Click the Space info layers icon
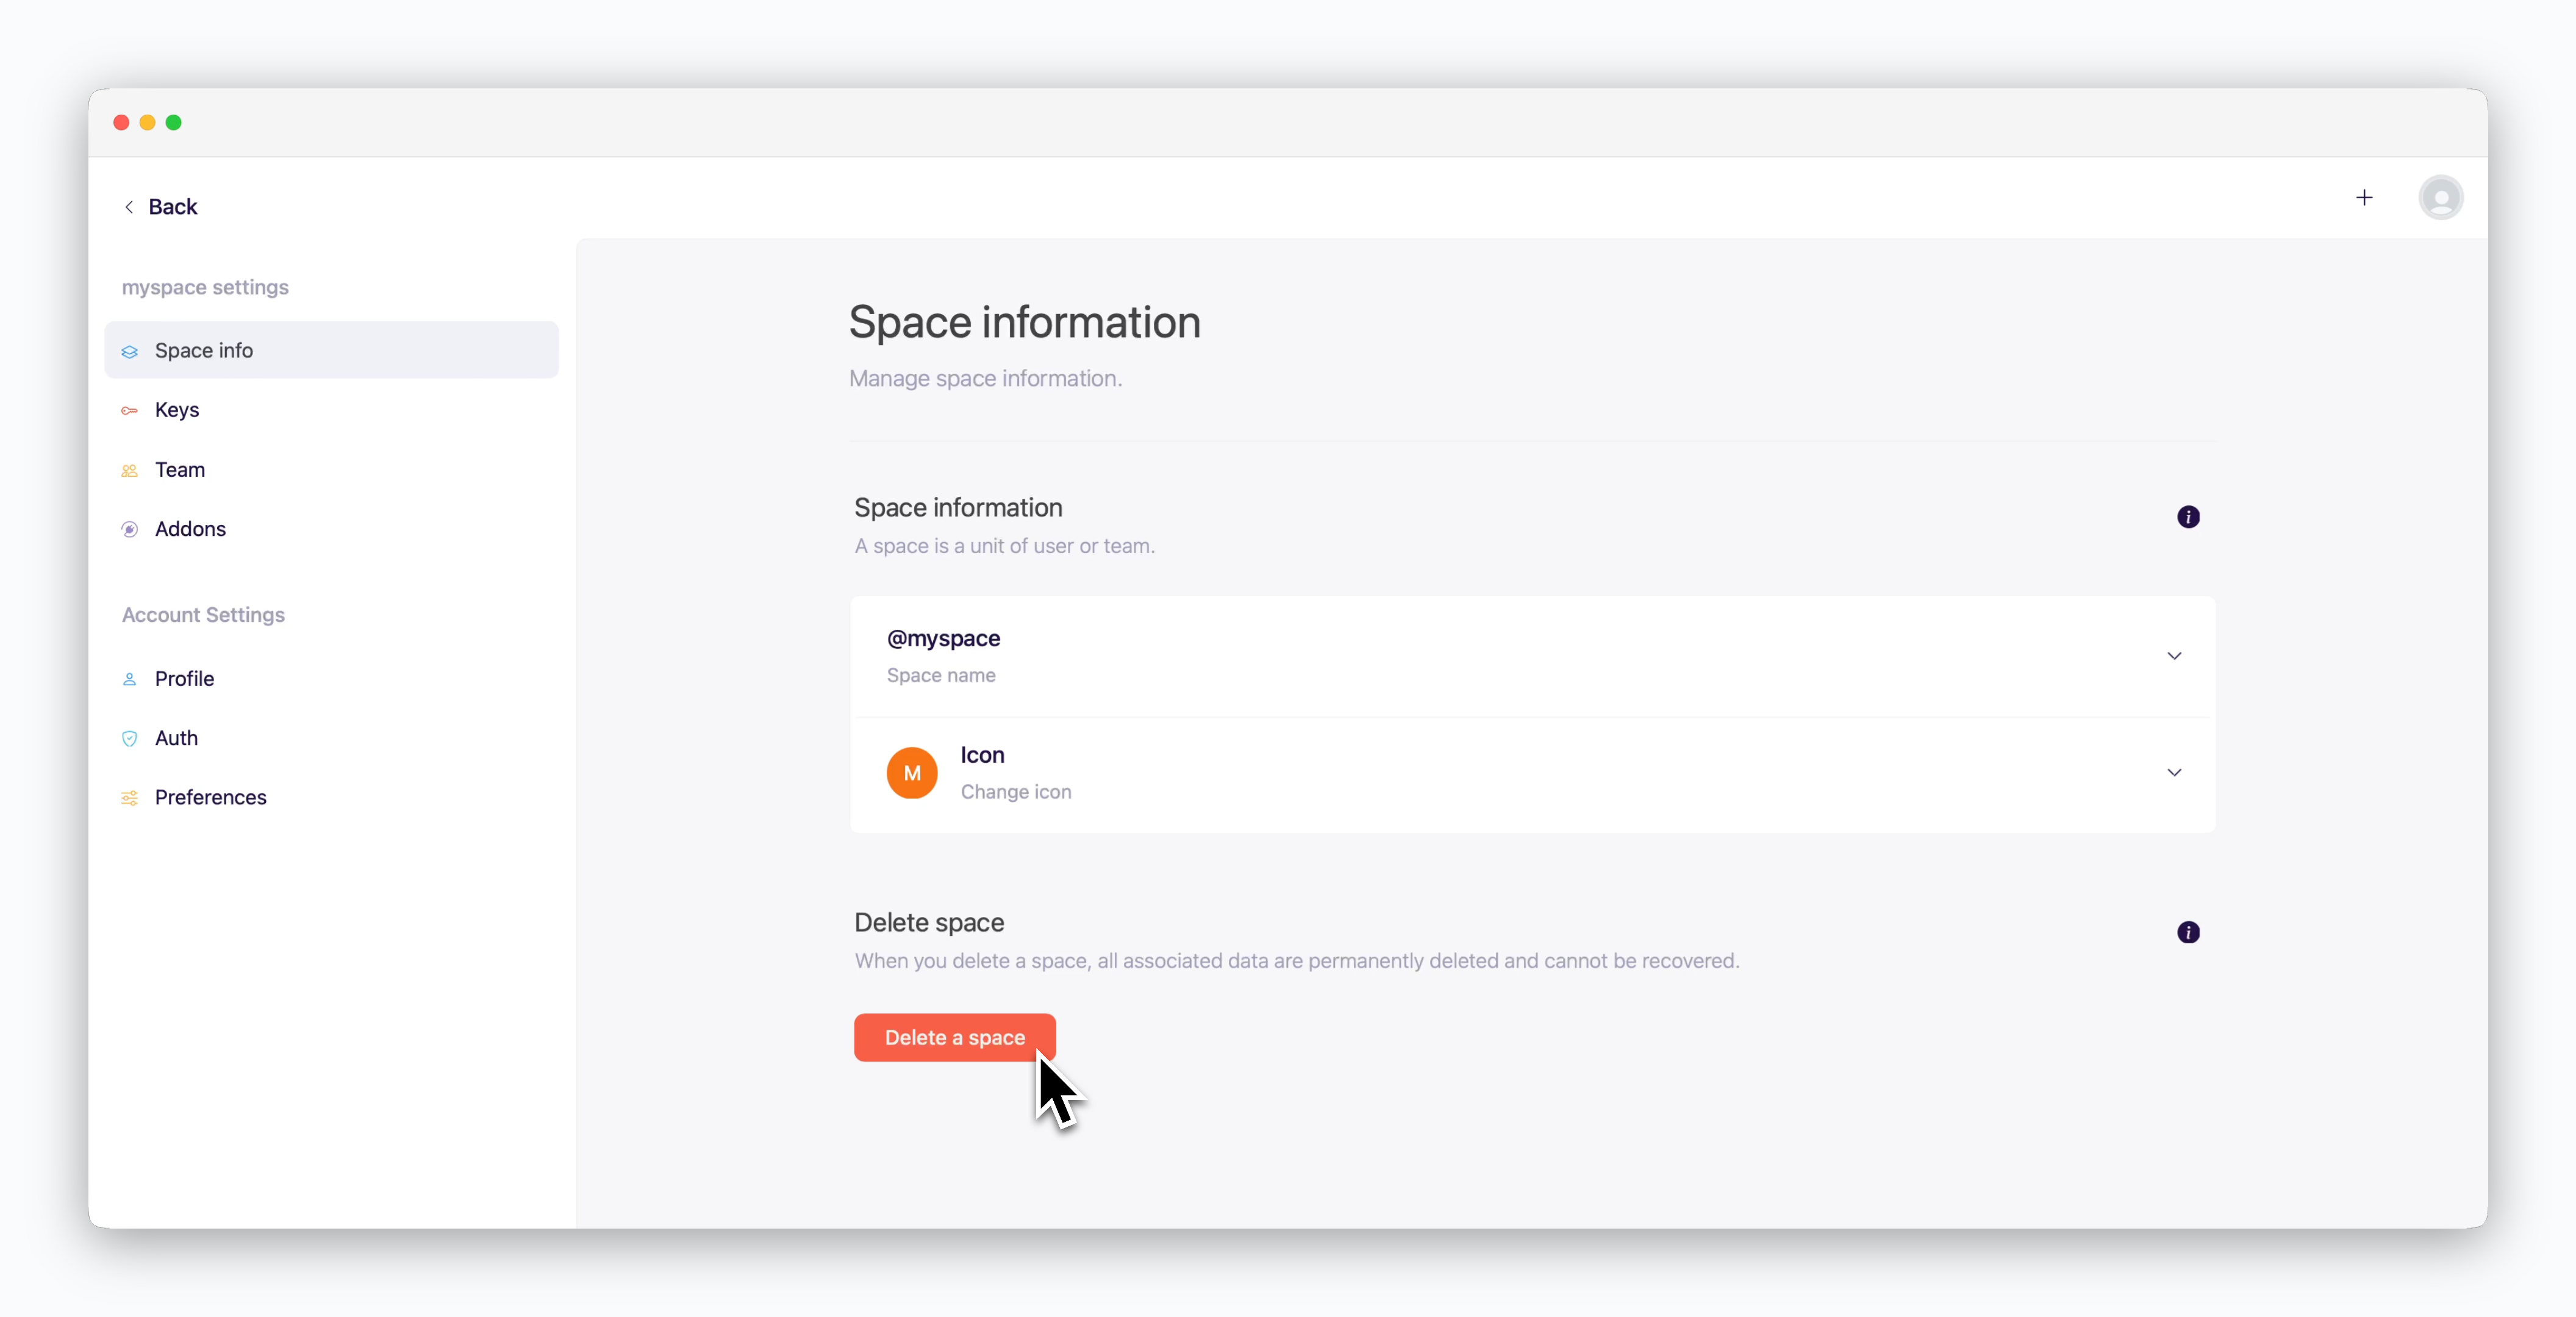The height and width of the screenshot is (1317, 2576). [x=130, y=351]
